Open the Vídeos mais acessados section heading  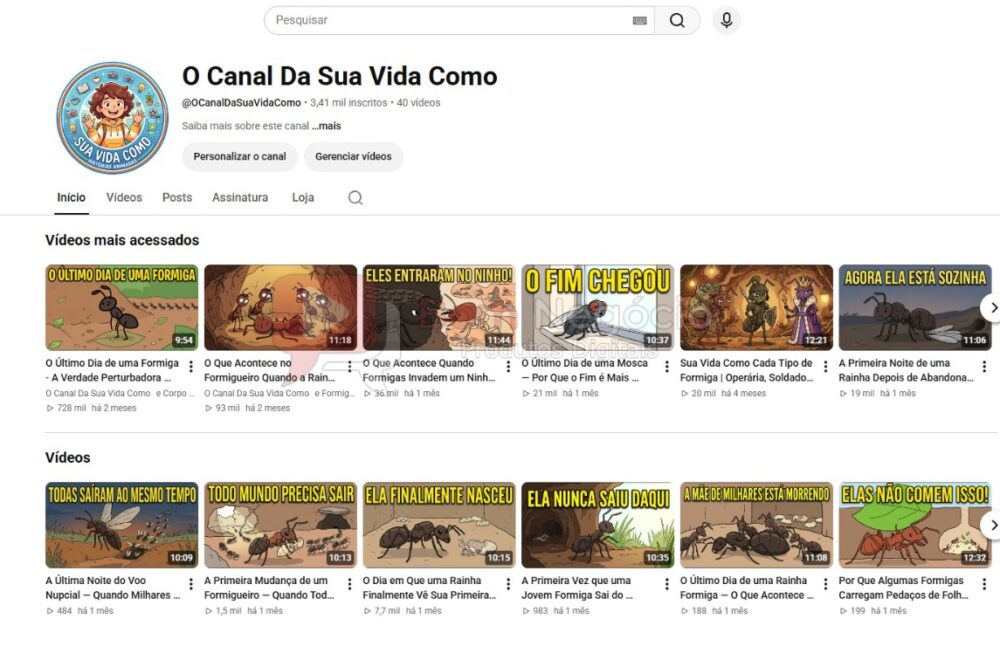pos(122,240)
